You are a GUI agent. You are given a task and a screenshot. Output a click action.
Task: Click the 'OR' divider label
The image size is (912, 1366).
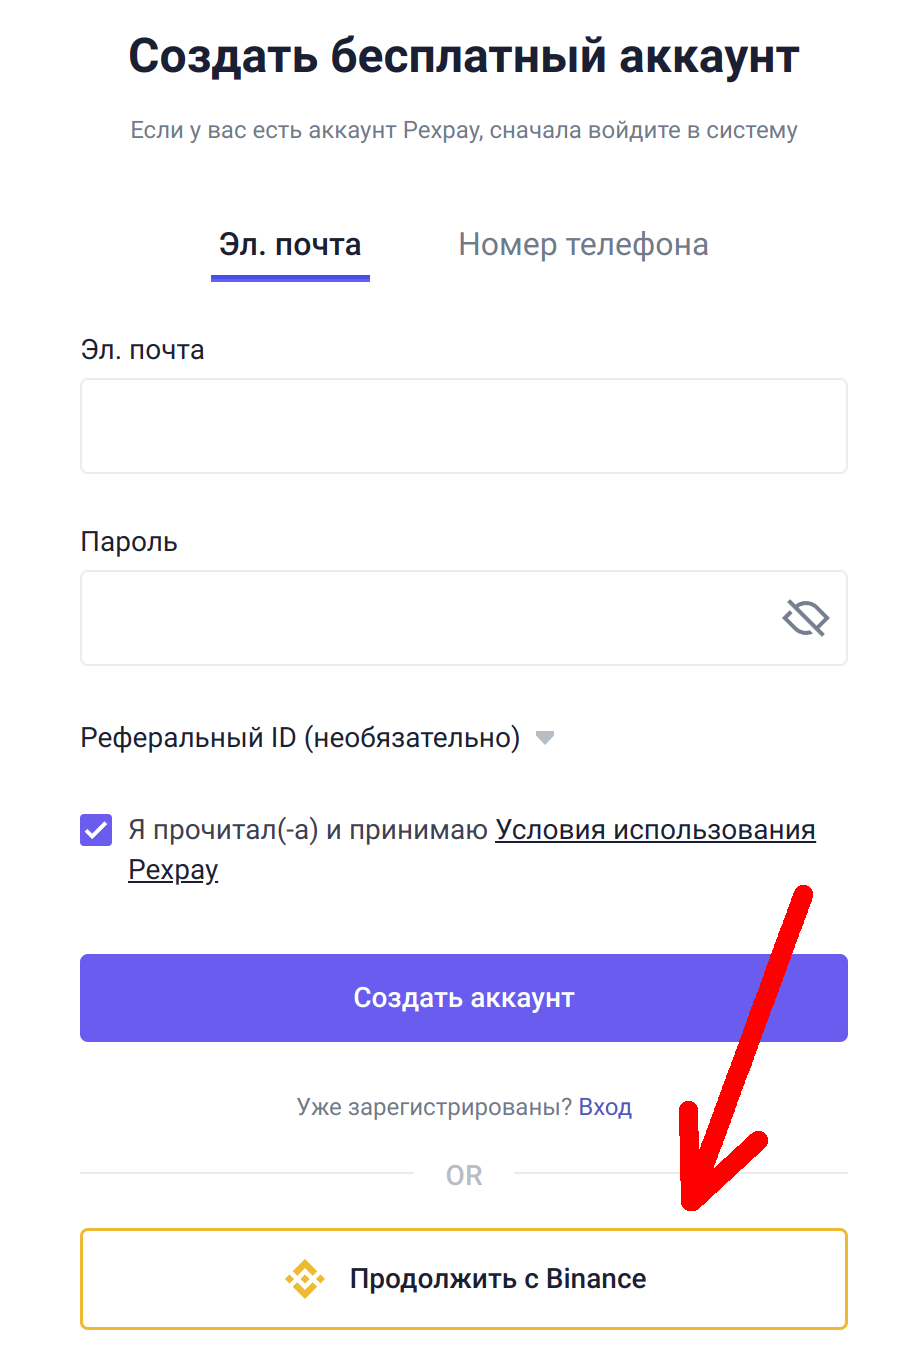464,1175
